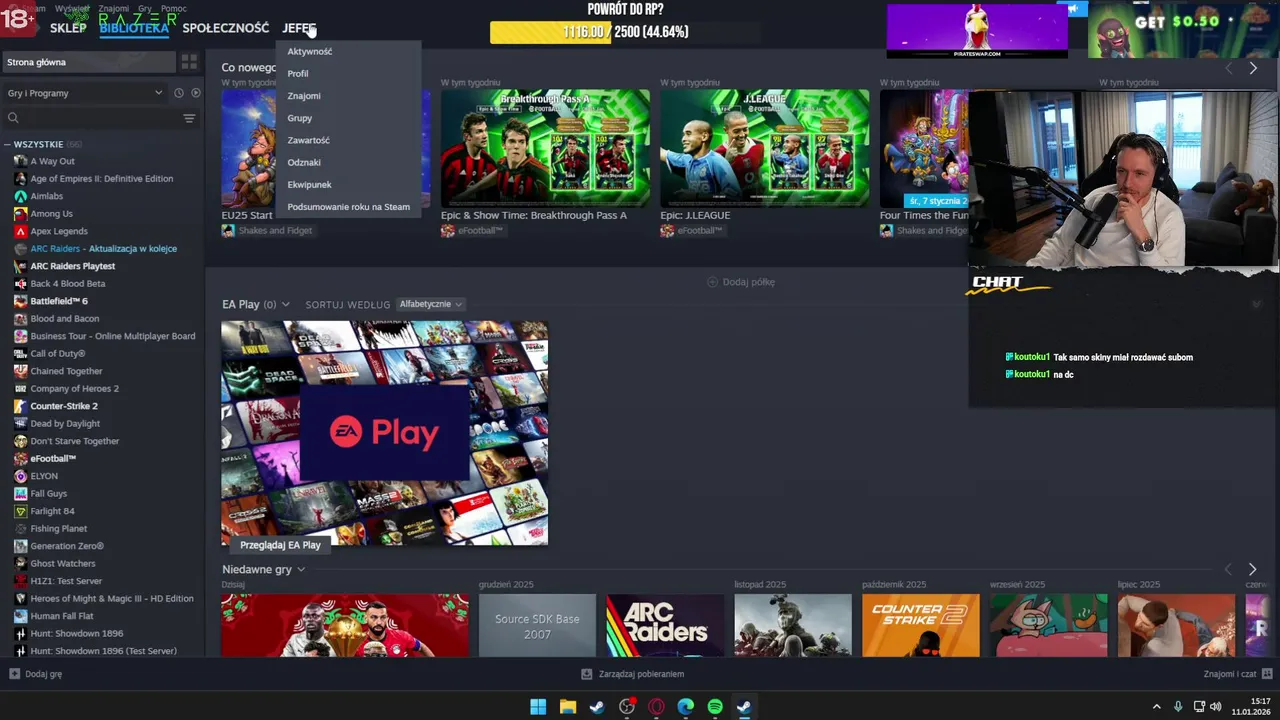
Task: Click Przeglądaj EA Play button
Action: coord(280,545)
